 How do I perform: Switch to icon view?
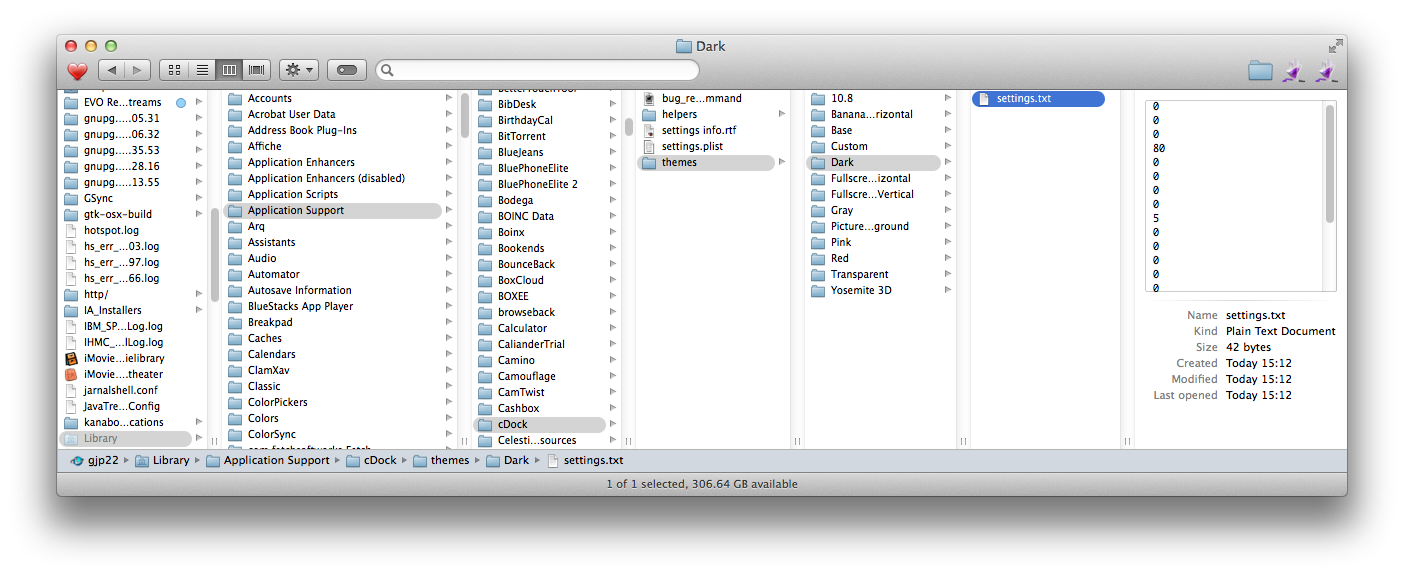tap(174, 70)
